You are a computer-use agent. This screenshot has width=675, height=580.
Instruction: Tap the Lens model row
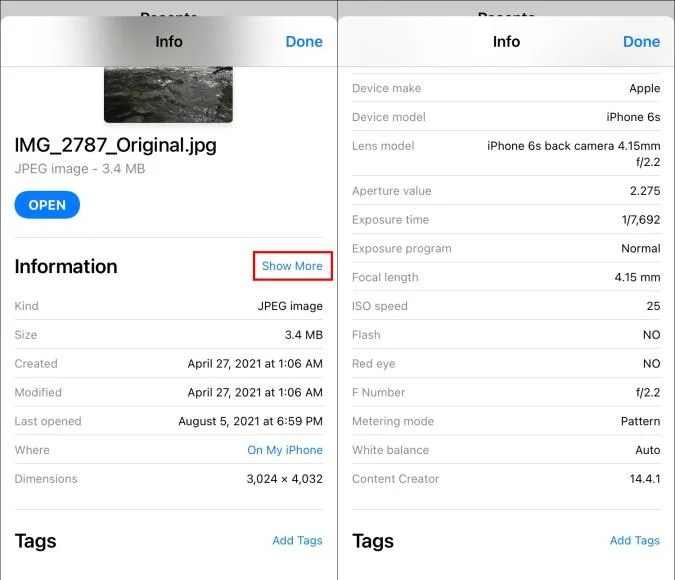[506, 154]
